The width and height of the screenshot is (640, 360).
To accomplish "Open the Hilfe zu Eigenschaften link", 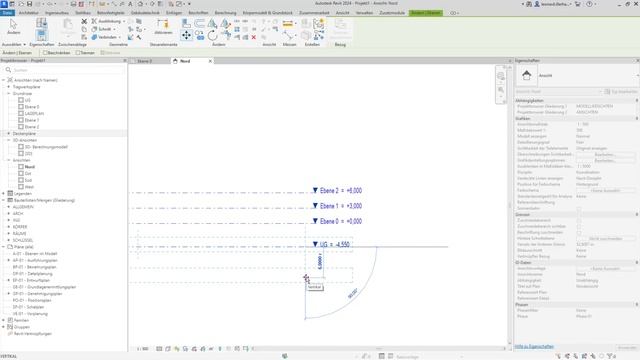I will pyautogui.click(x=534, y=347).
